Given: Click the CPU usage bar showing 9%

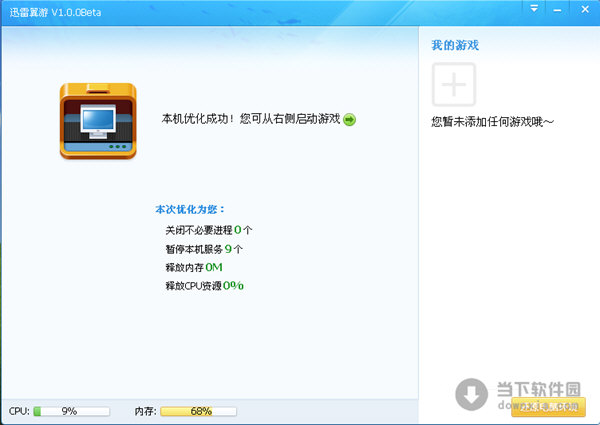Looking at the screenshot, I should click(x=72, y=411).
